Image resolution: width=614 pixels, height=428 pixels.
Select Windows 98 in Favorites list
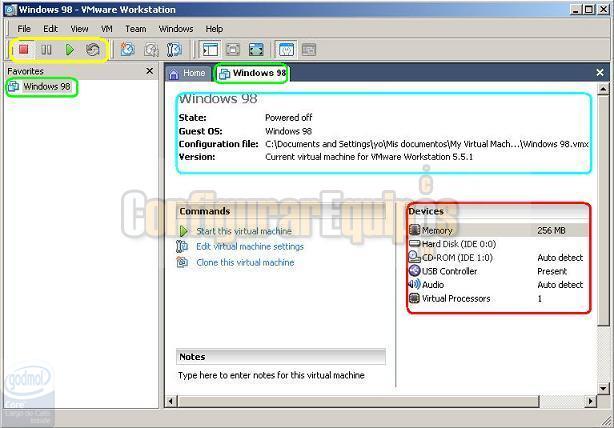pos(40,87)
